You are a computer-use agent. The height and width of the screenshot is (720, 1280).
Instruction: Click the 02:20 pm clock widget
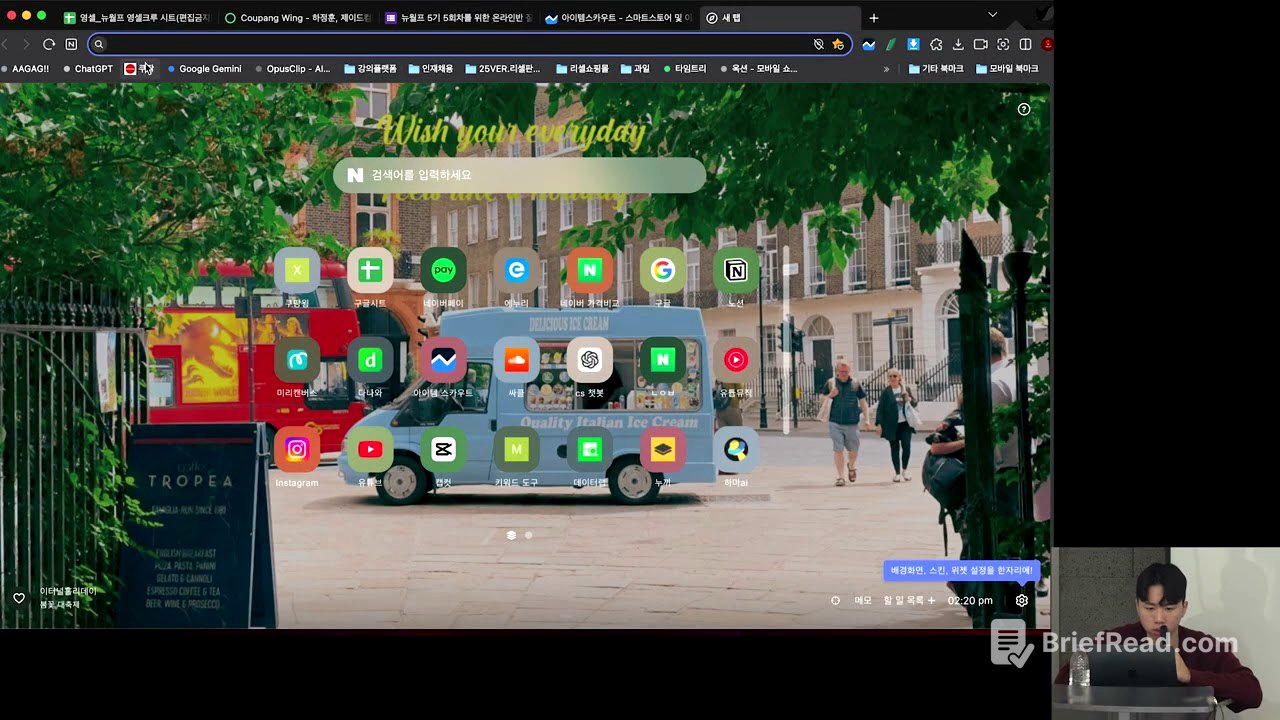pyautogui.click(x=970, y=600)
